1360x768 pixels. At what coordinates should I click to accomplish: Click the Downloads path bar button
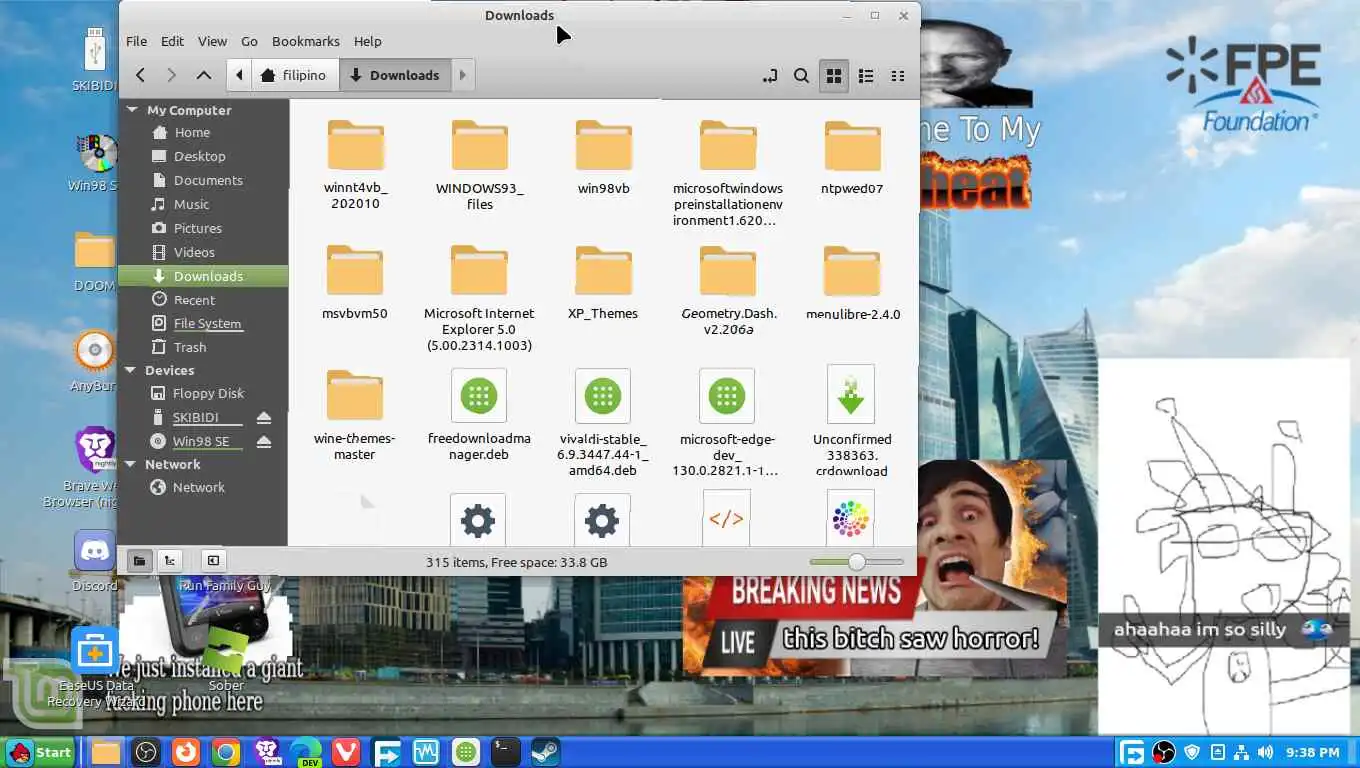click(x=395, y=75)
